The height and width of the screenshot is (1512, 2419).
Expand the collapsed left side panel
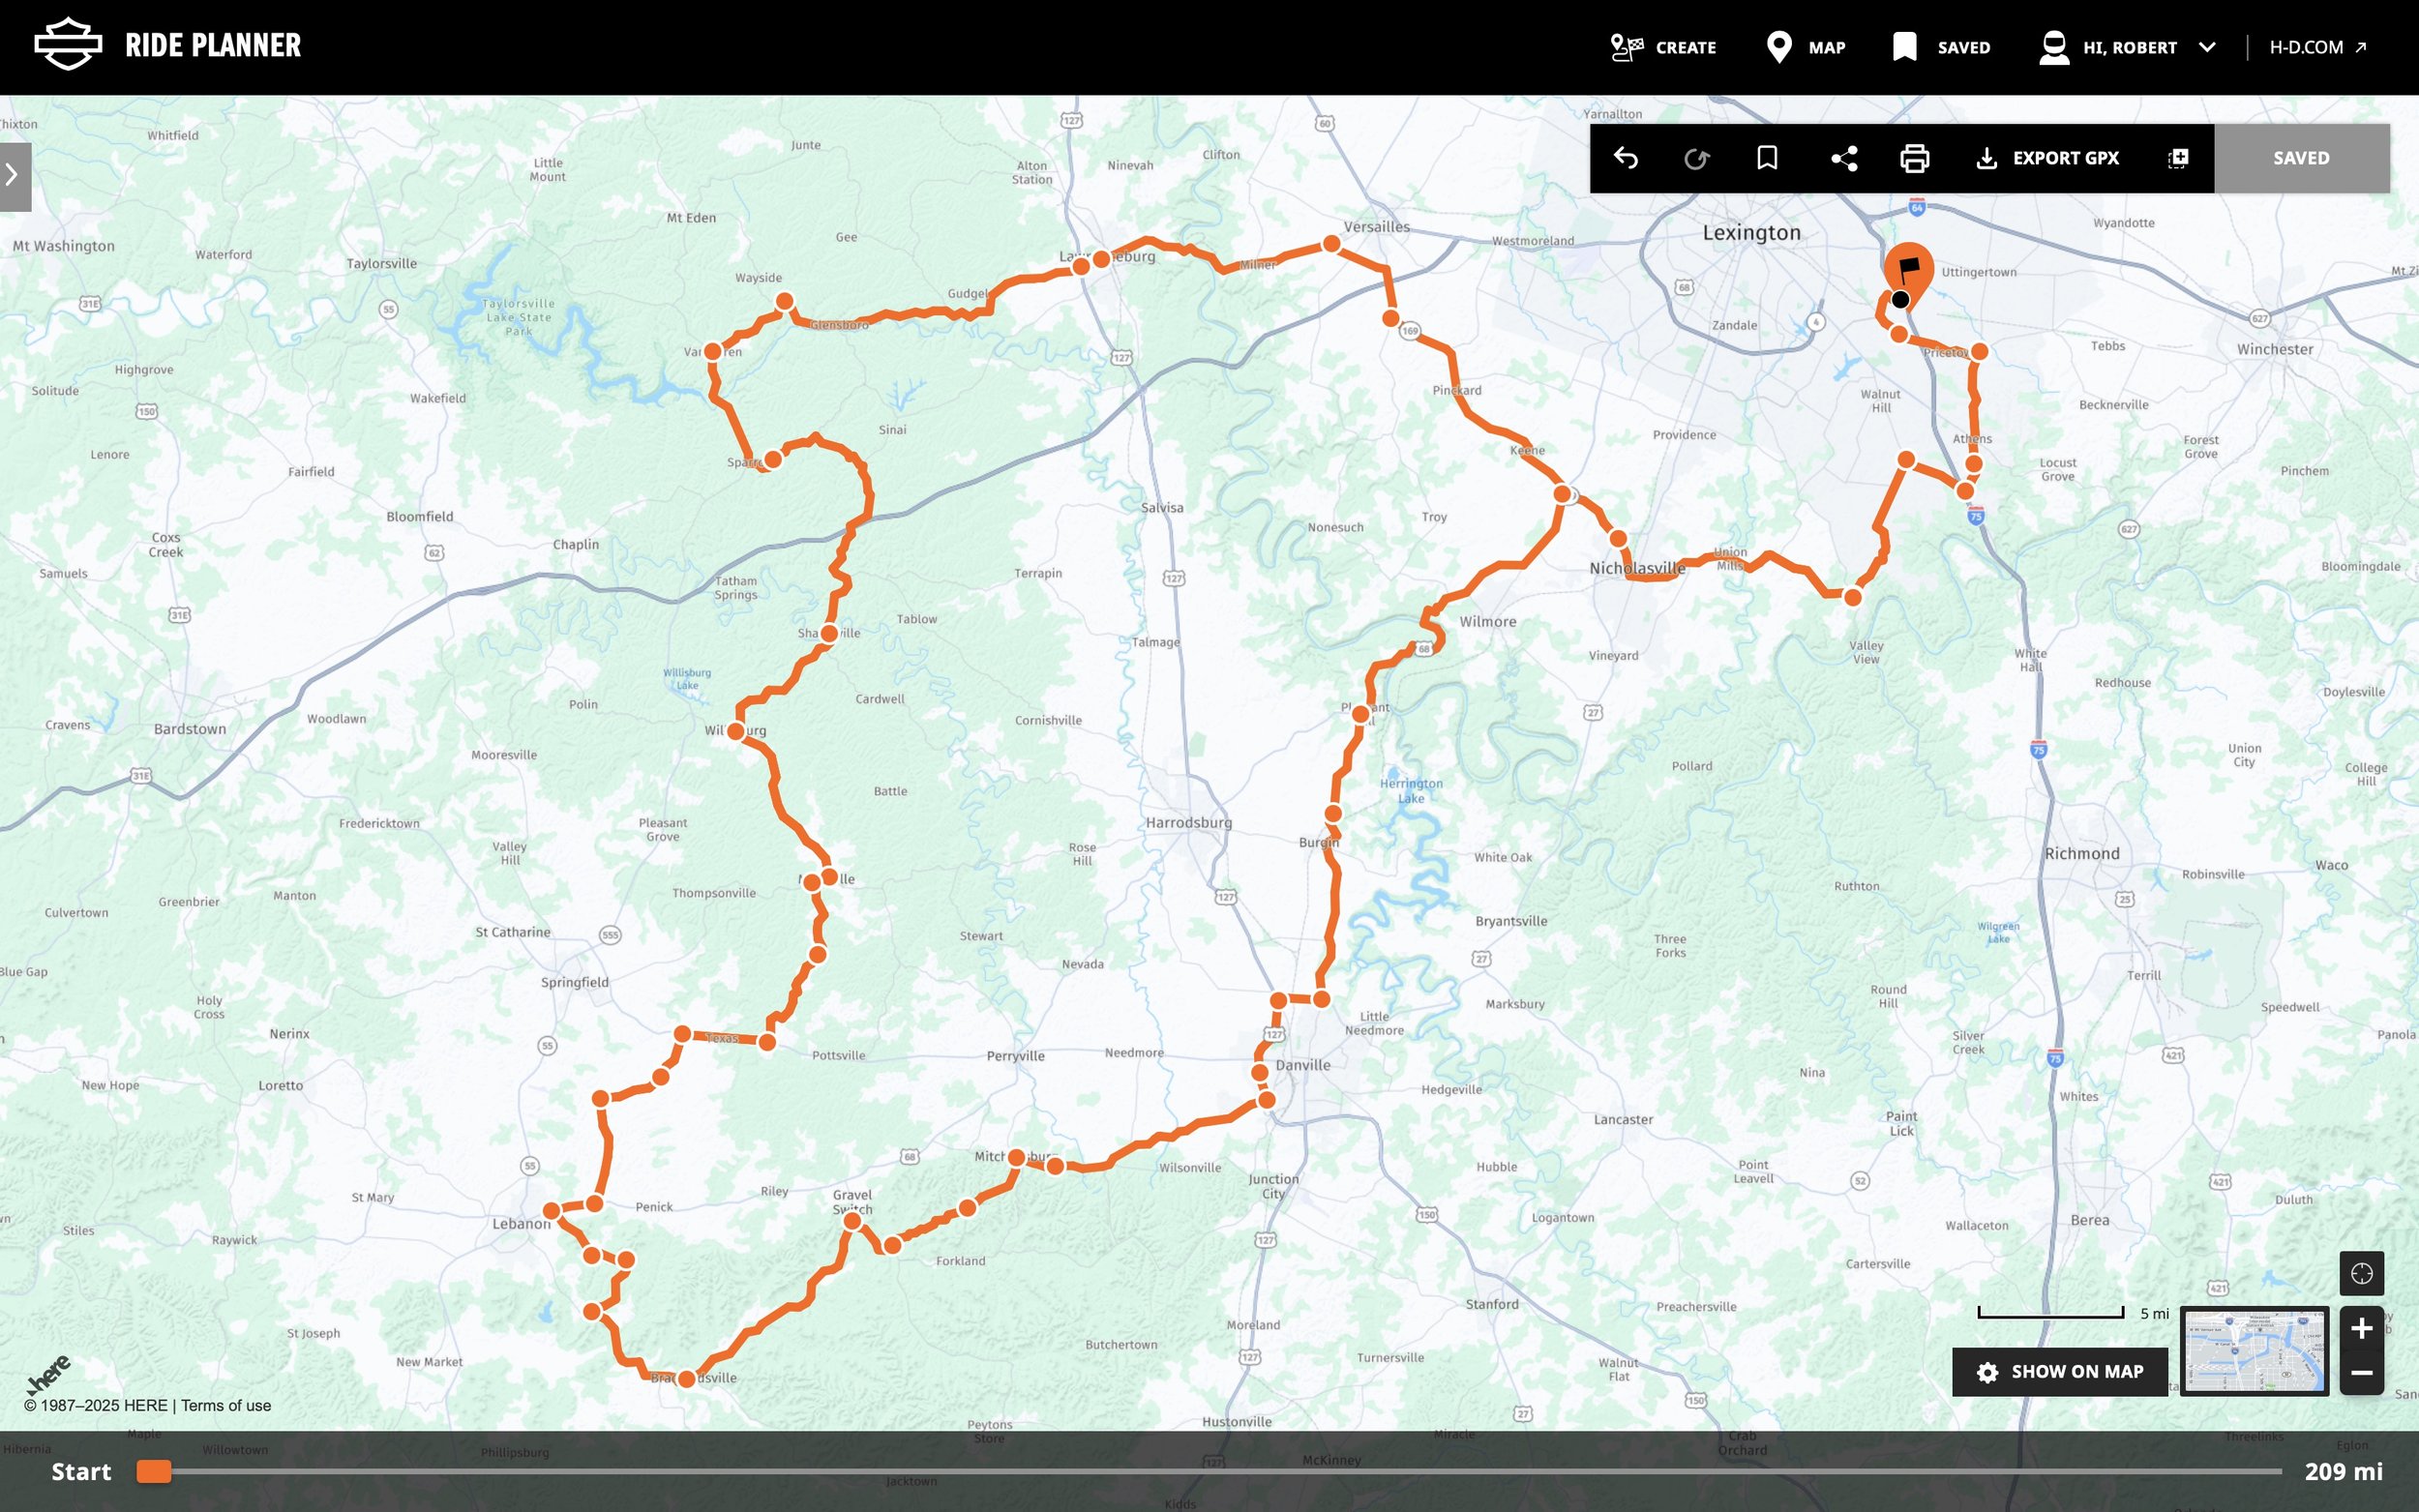(14, 176)
